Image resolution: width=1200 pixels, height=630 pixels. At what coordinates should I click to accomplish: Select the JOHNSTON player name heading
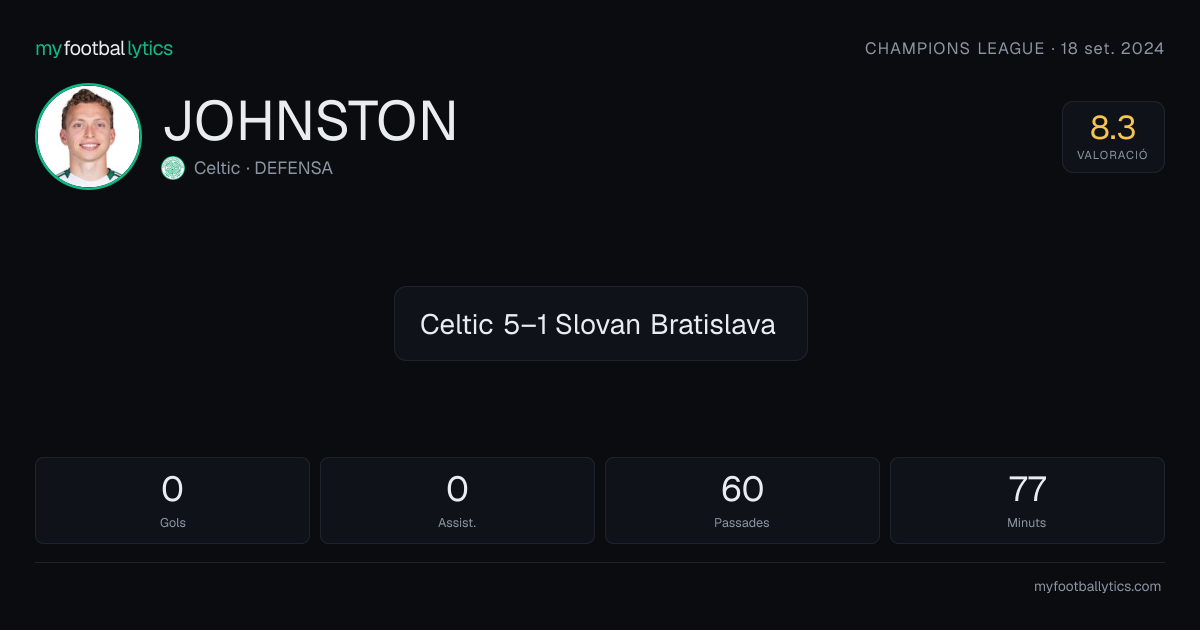tap(310, 121)
